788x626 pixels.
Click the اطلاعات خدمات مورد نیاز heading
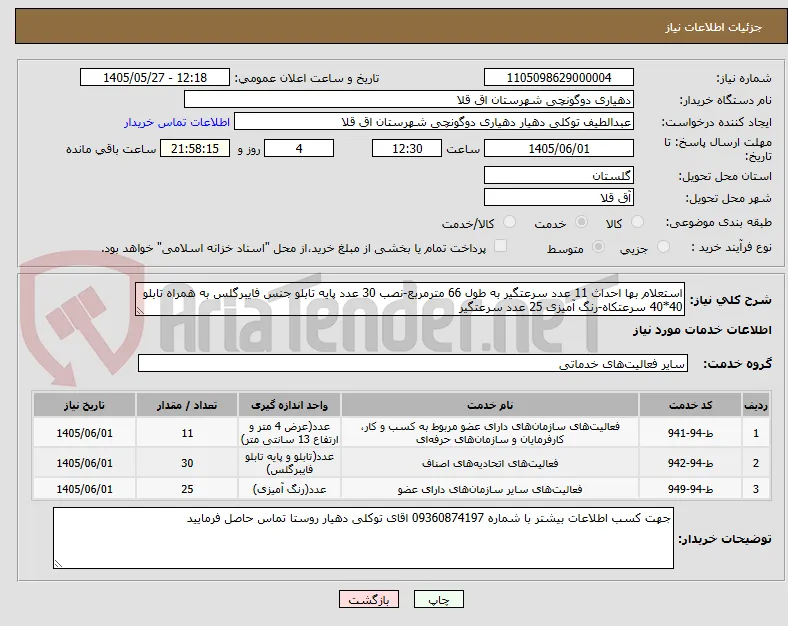(702, 330)
